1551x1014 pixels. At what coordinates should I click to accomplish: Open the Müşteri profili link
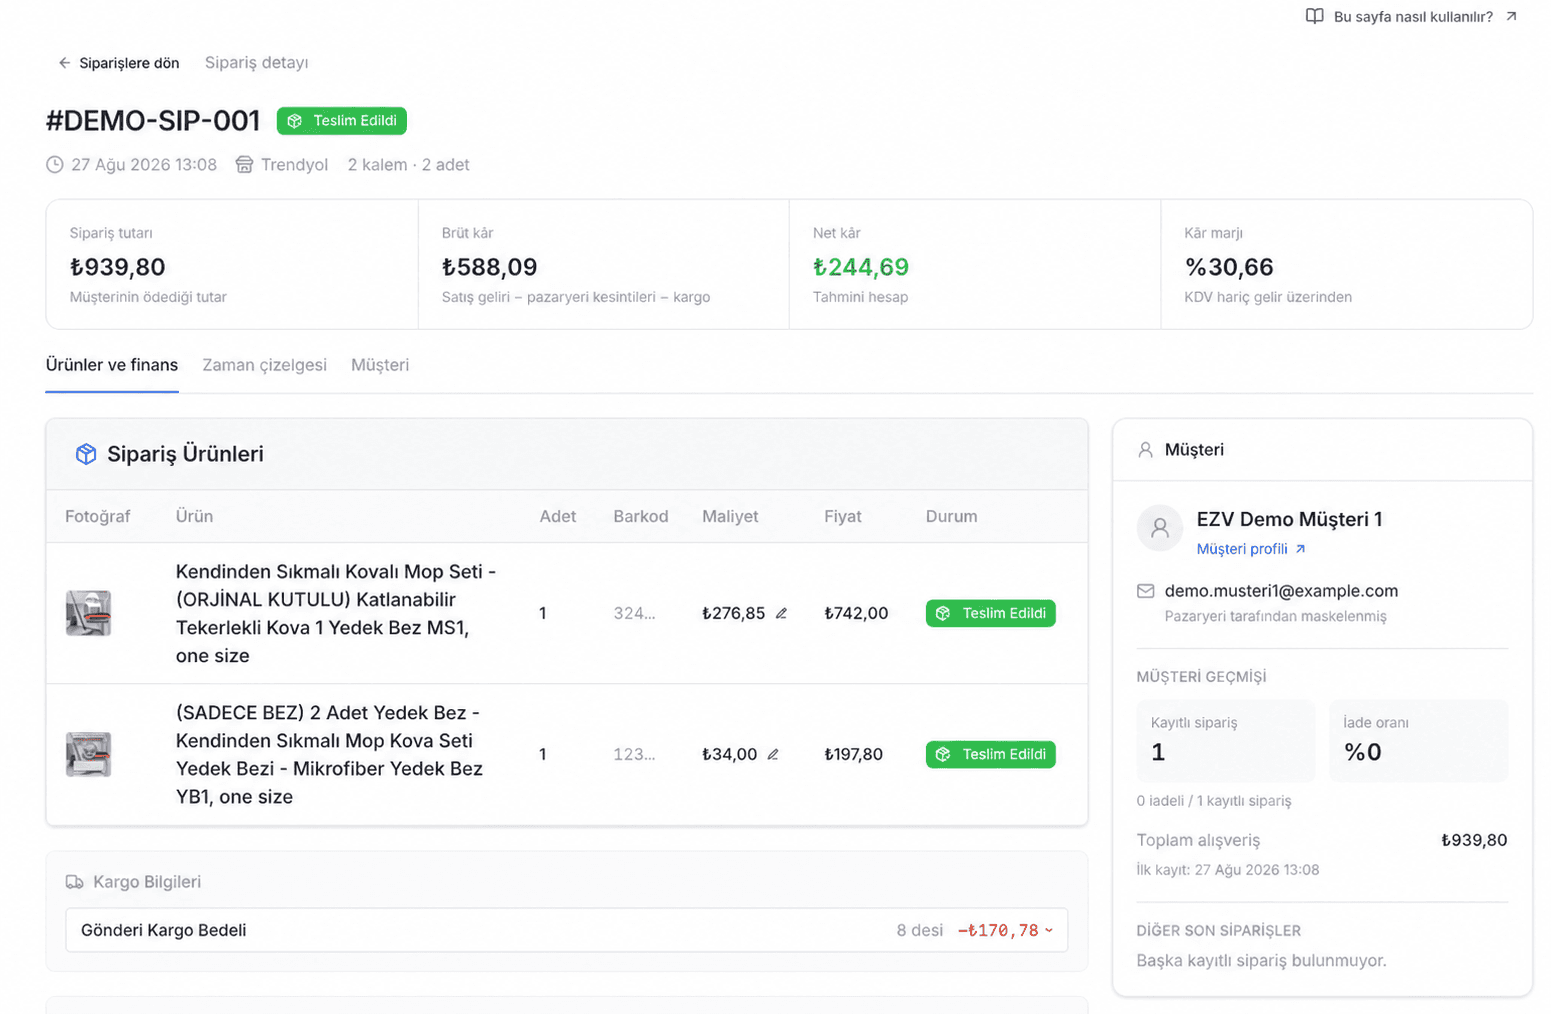(1251, 549)
